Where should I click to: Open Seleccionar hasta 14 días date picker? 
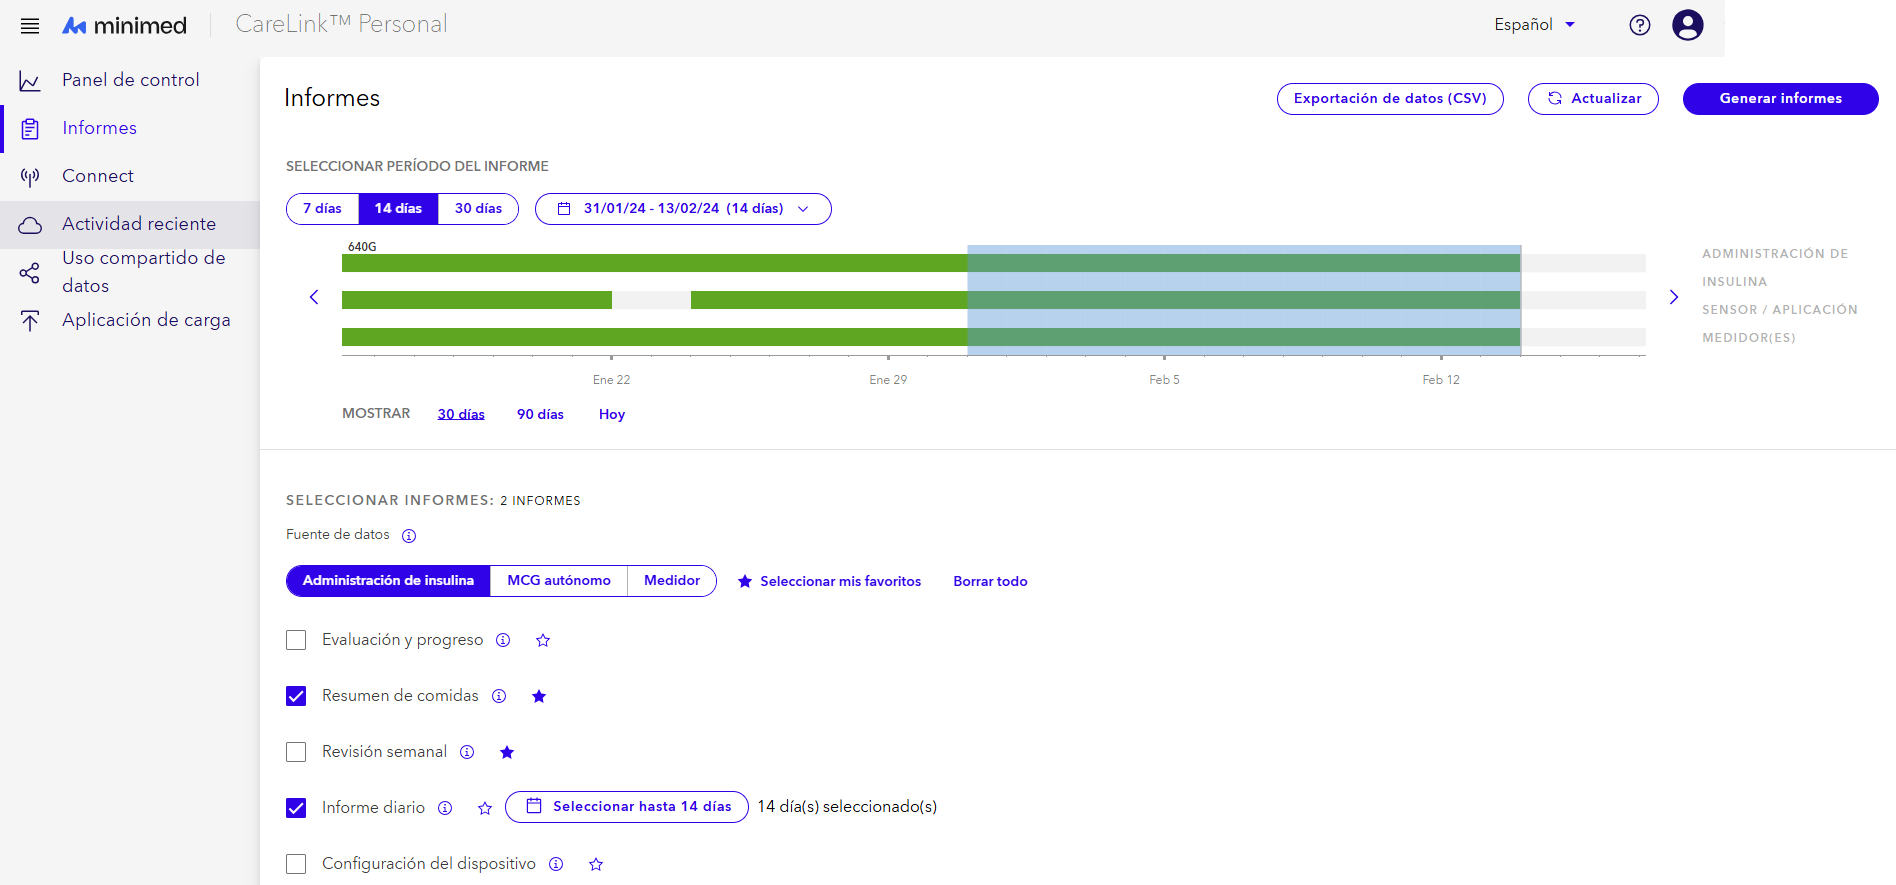pyautogui.click(x=627, y=807)
